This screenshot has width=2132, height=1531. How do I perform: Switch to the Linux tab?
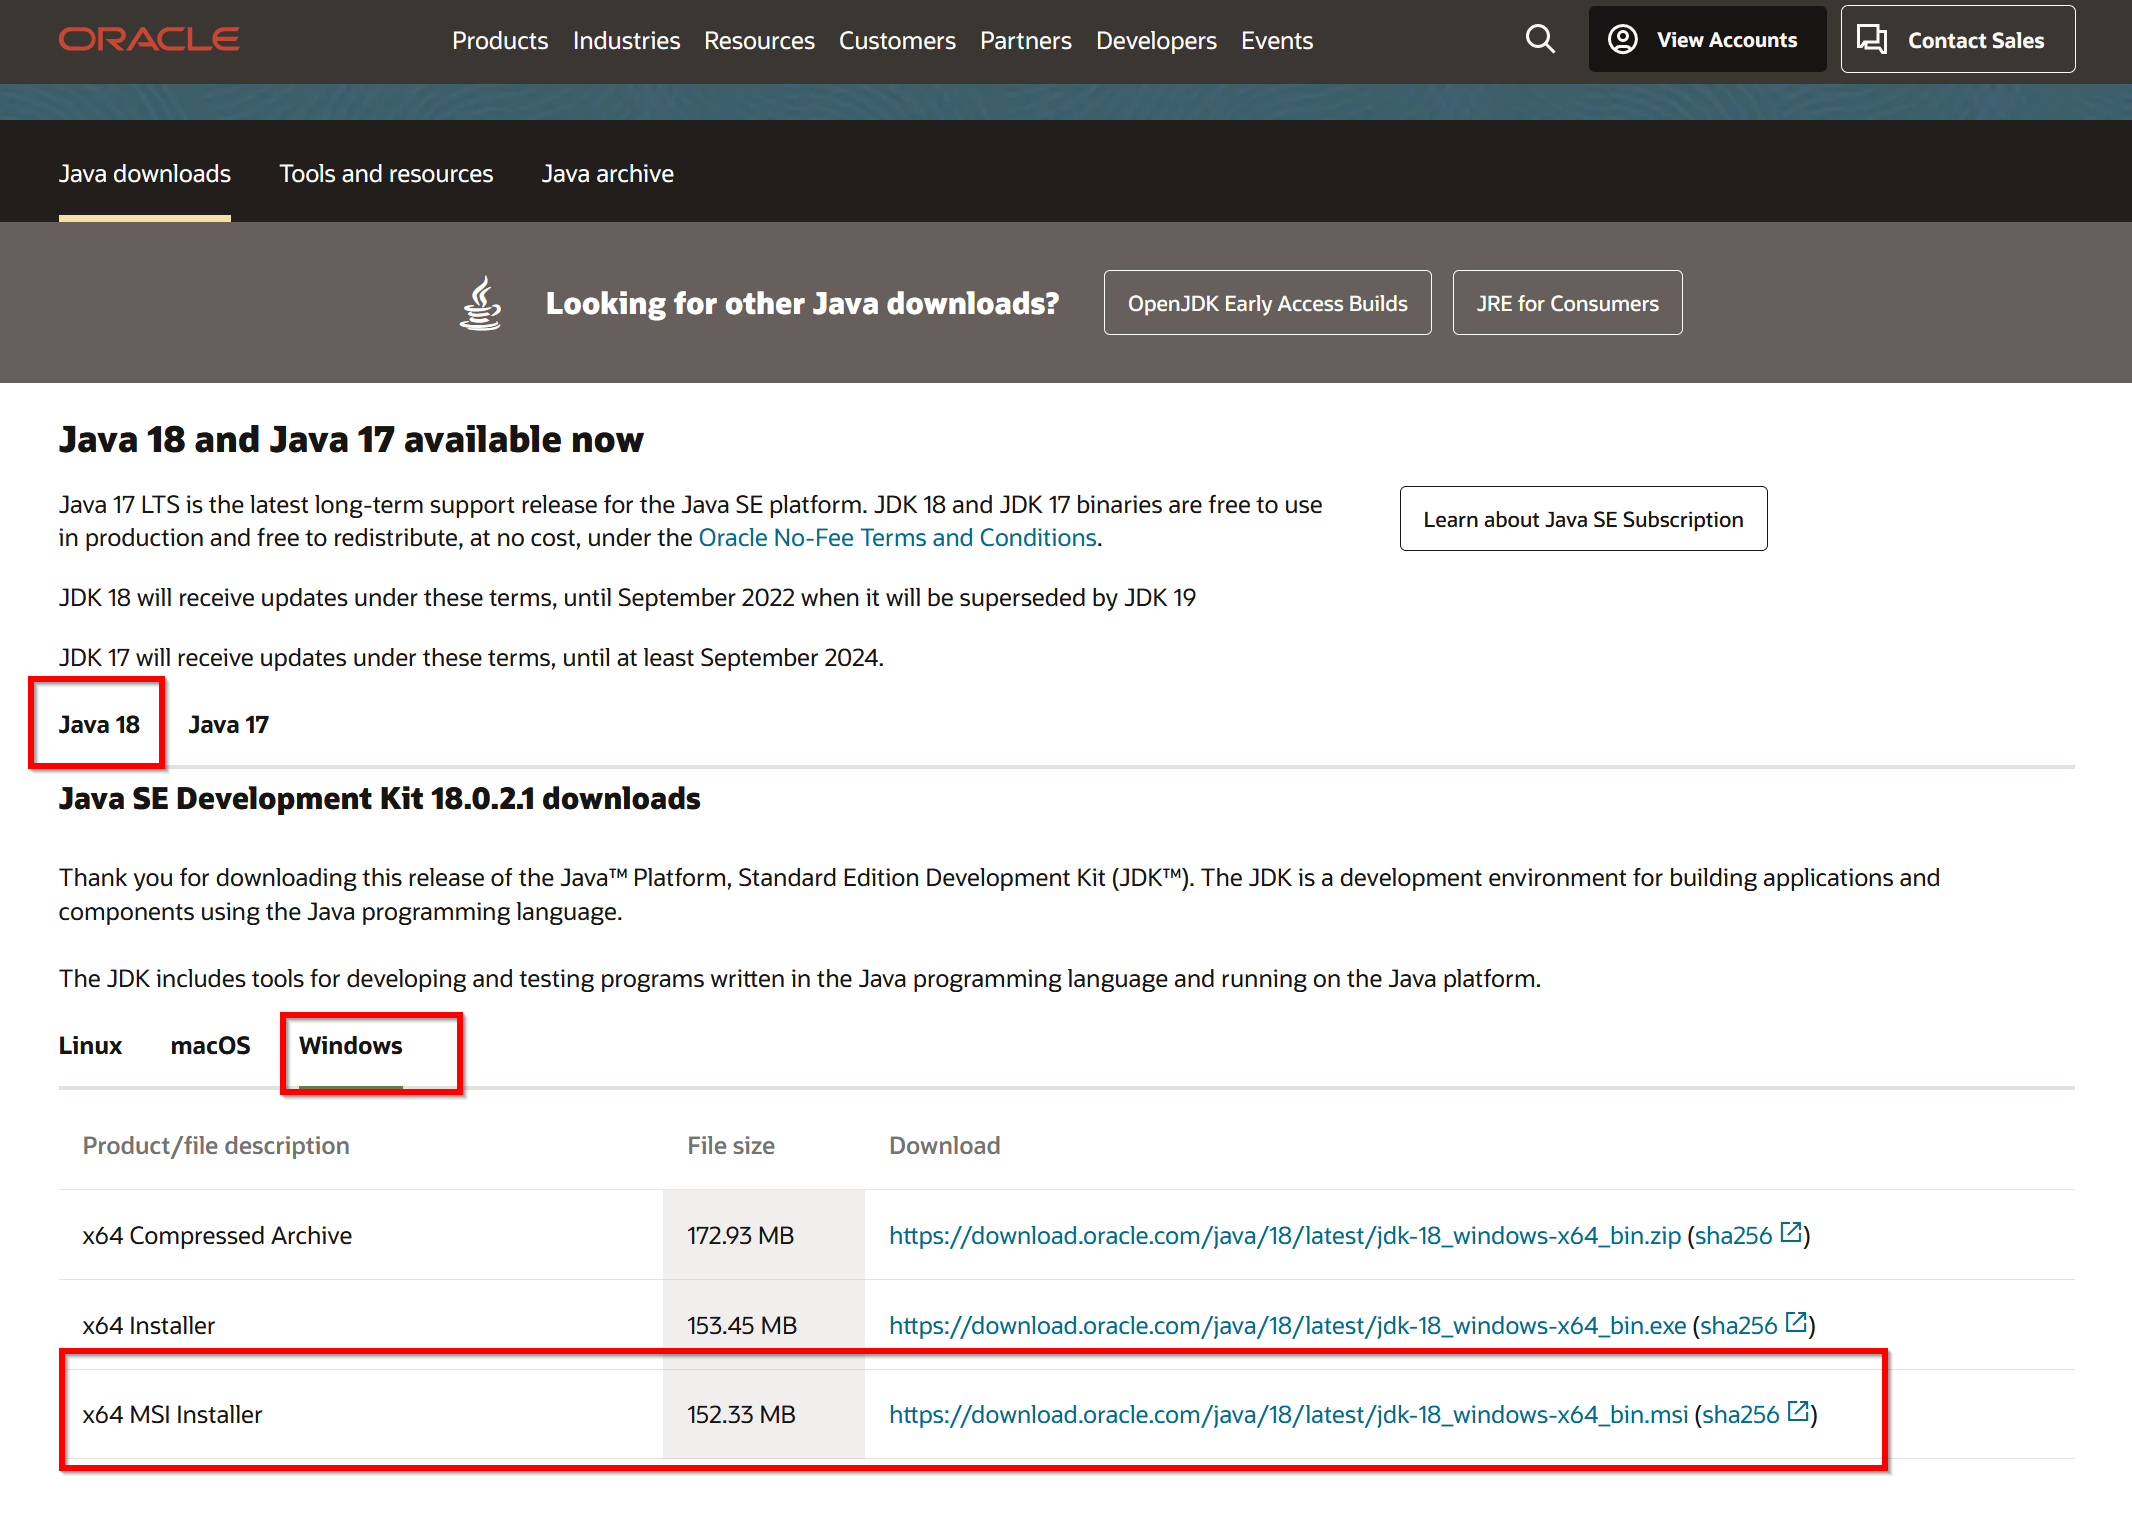coord(90,1045)
